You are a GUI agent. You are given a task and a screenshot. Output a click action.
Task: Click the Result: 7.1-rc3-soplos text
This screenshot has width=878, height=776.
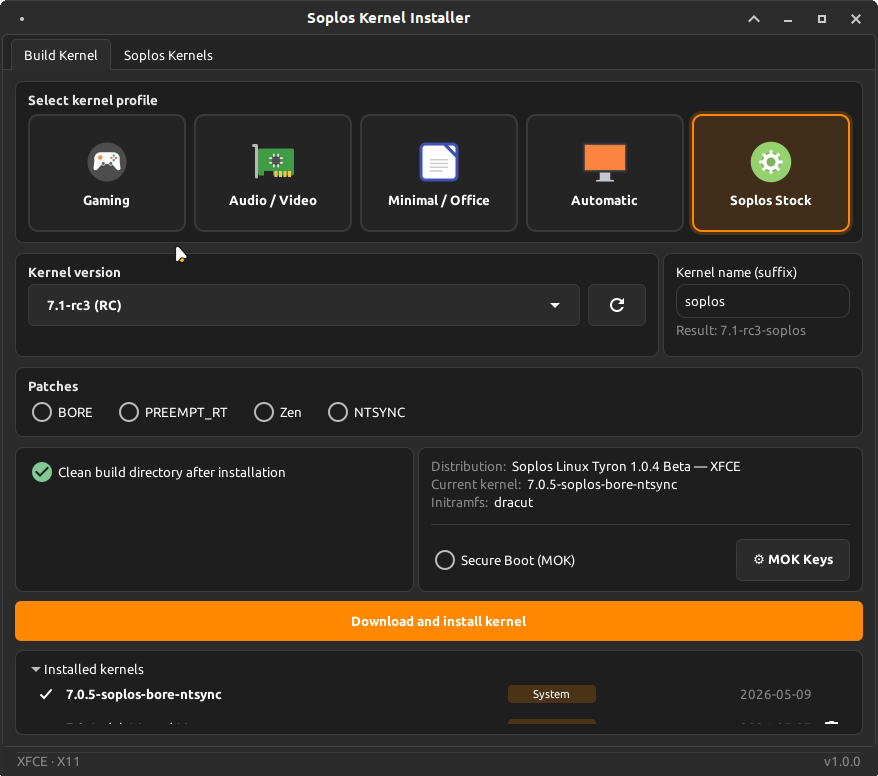tap(740, 330)
